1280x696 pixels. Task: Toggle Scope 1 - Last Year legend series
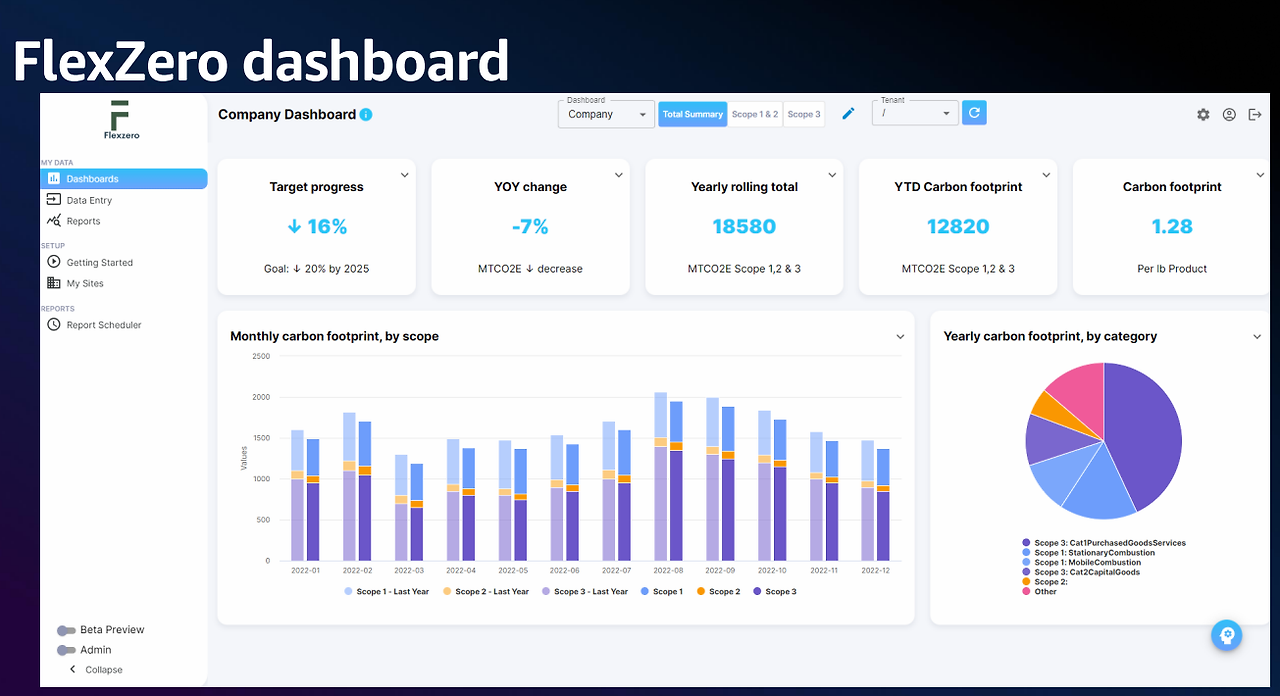[x=386, y=592]
